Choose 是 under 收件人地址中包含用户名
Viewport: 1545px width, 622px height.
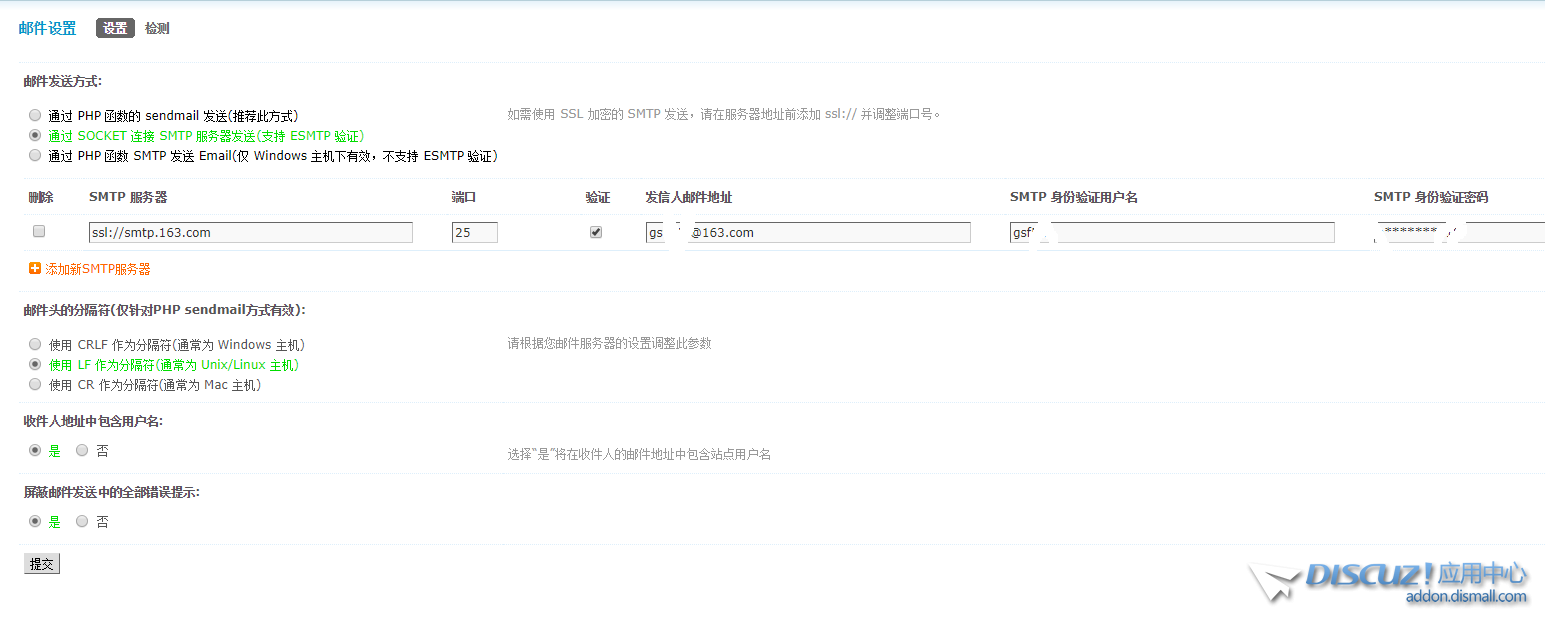click(35, 451)
